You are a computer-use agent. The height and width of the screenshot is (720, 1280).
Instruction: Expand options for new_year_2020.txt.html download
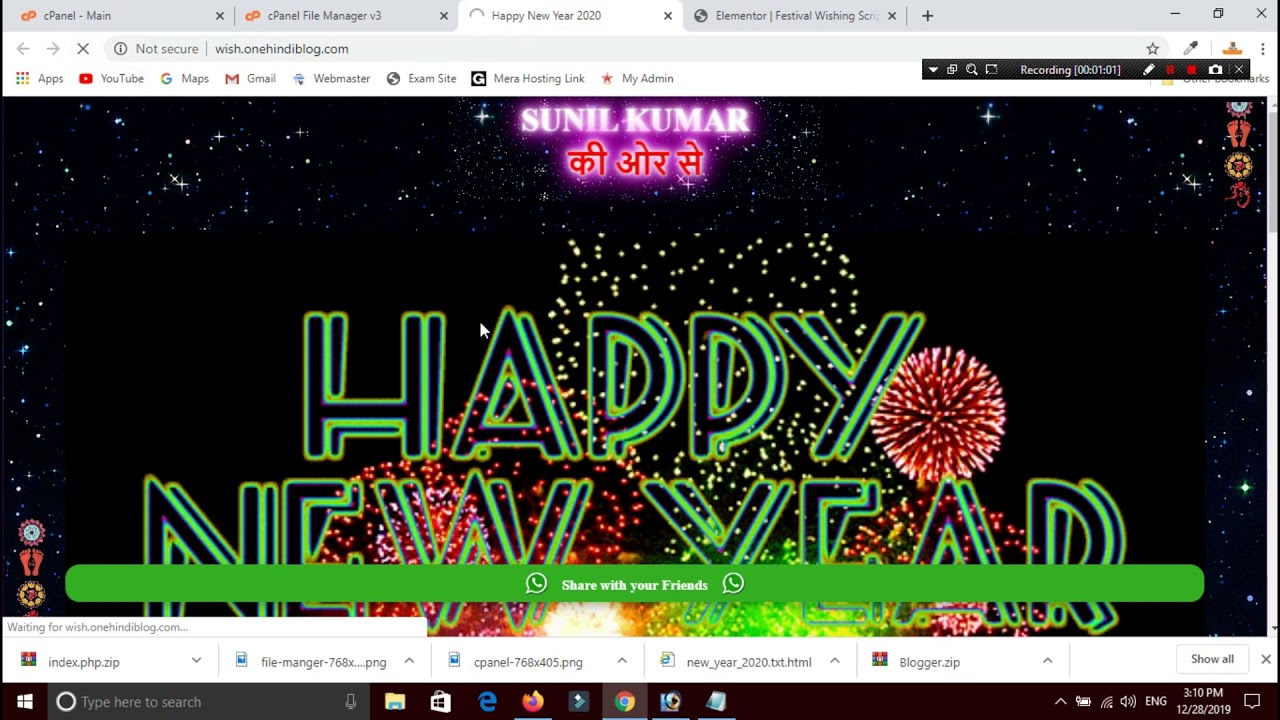pos(835,661)
